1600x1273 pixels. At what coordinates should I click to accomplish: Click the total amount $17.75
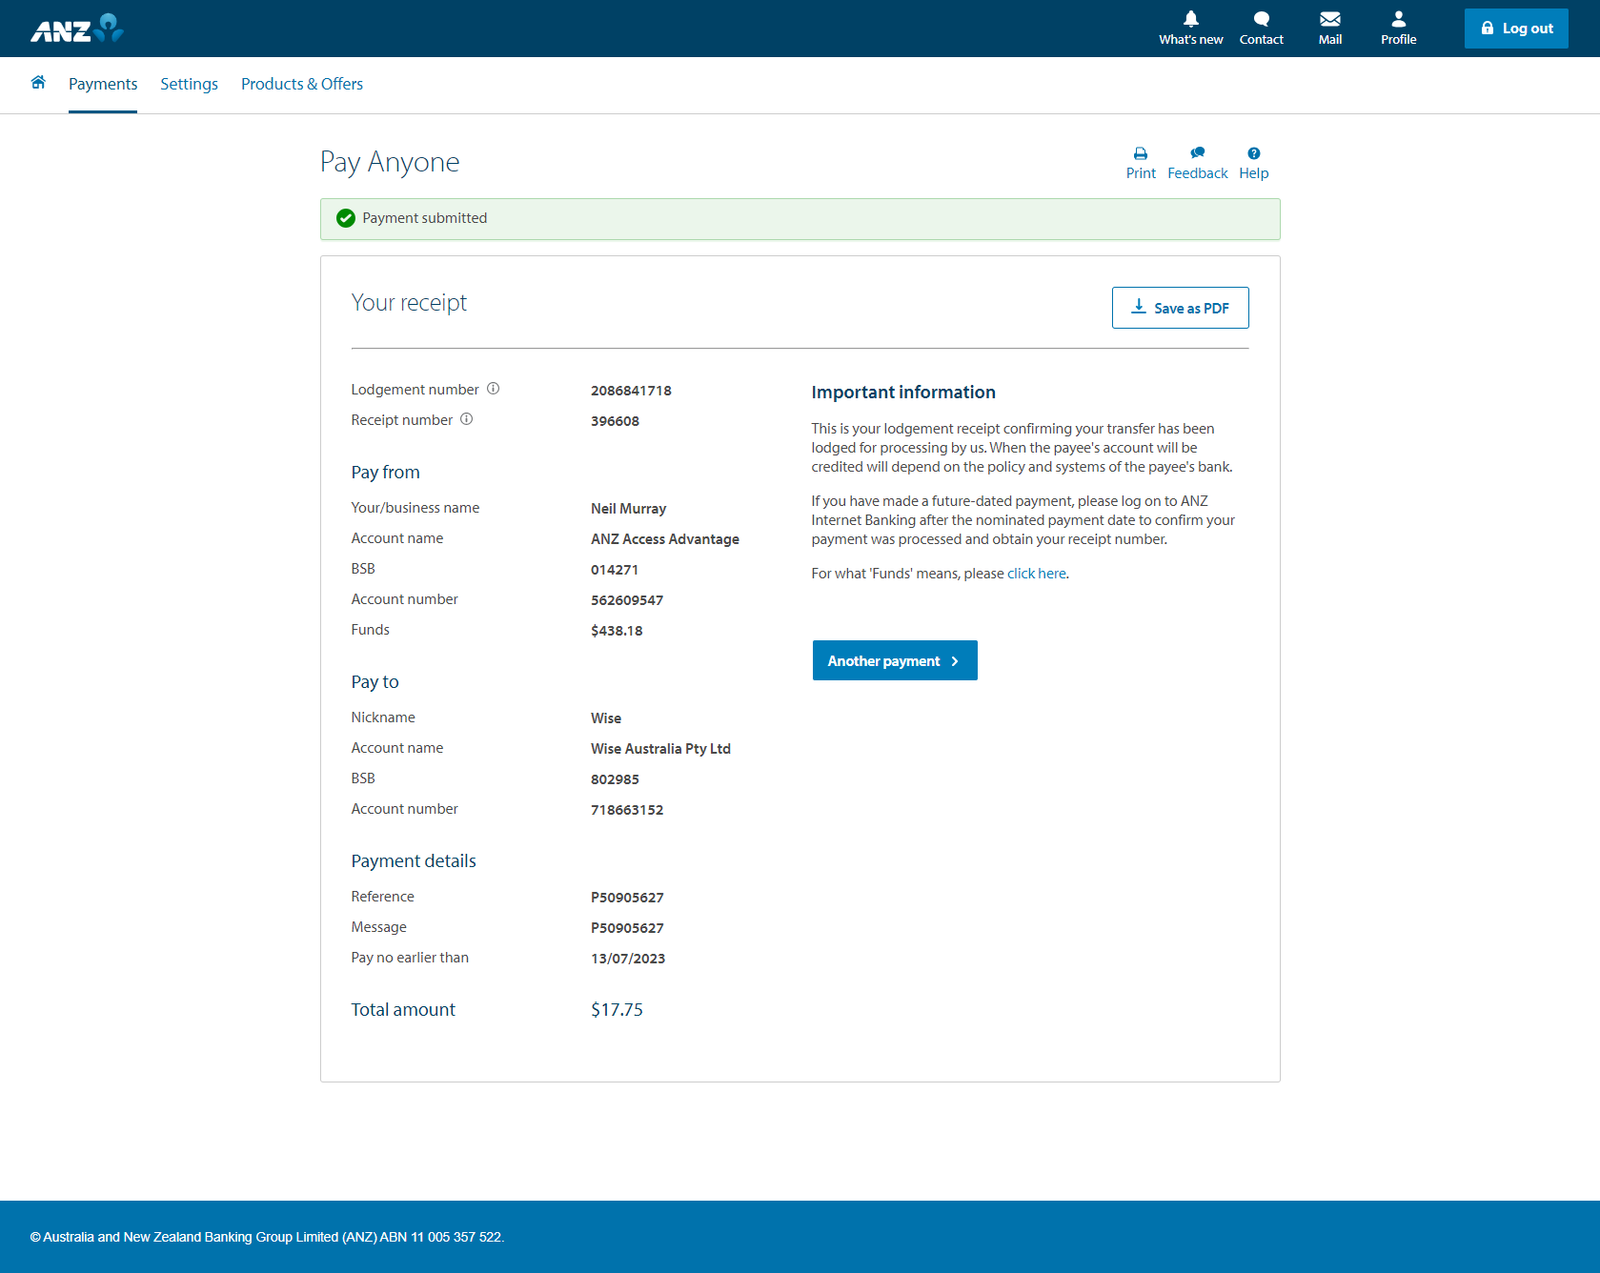[617, 1010]
